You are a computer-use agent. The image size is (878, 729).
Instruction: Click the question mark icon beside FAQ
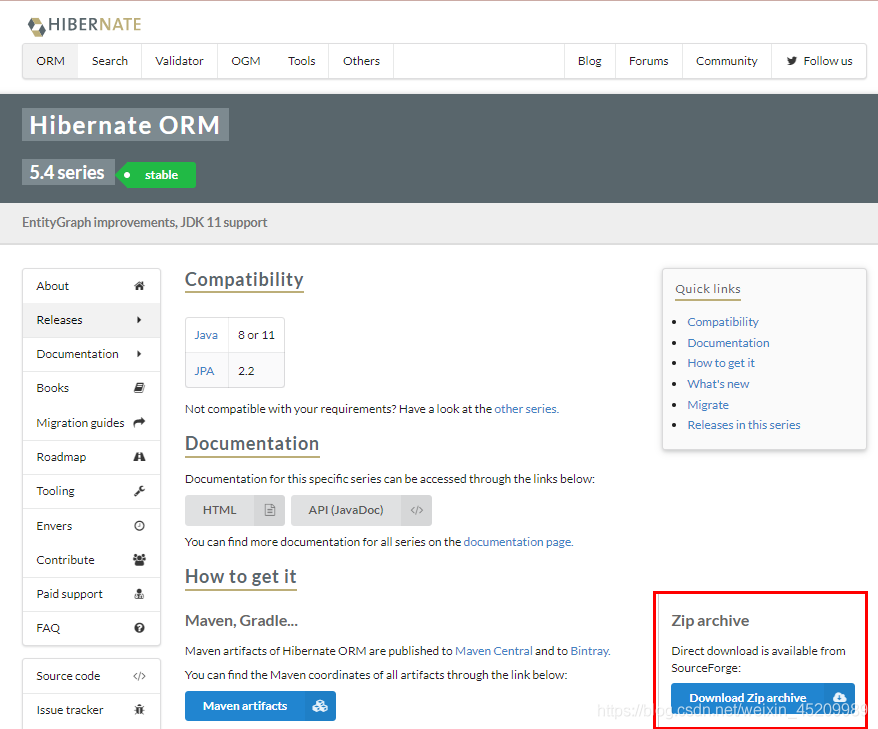(139, 628)
